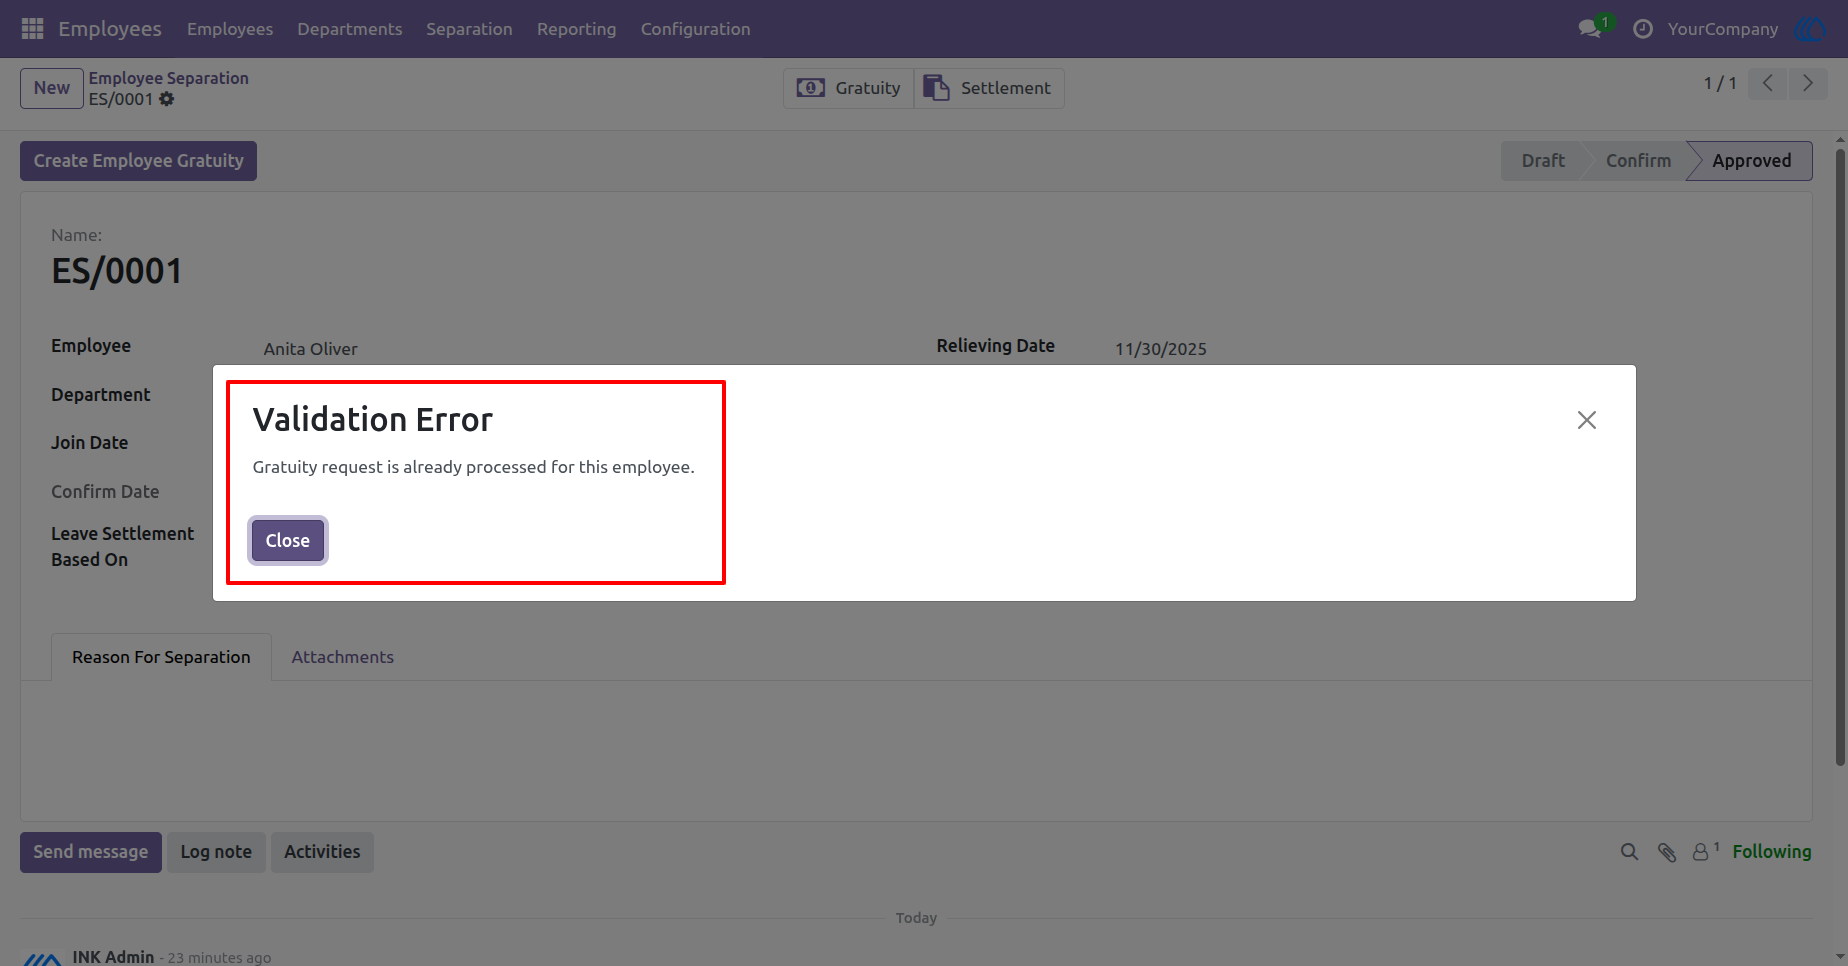The image size is (1848, 966).
Task: Click Create Employee Gratuity button
Action: [139, 161]
